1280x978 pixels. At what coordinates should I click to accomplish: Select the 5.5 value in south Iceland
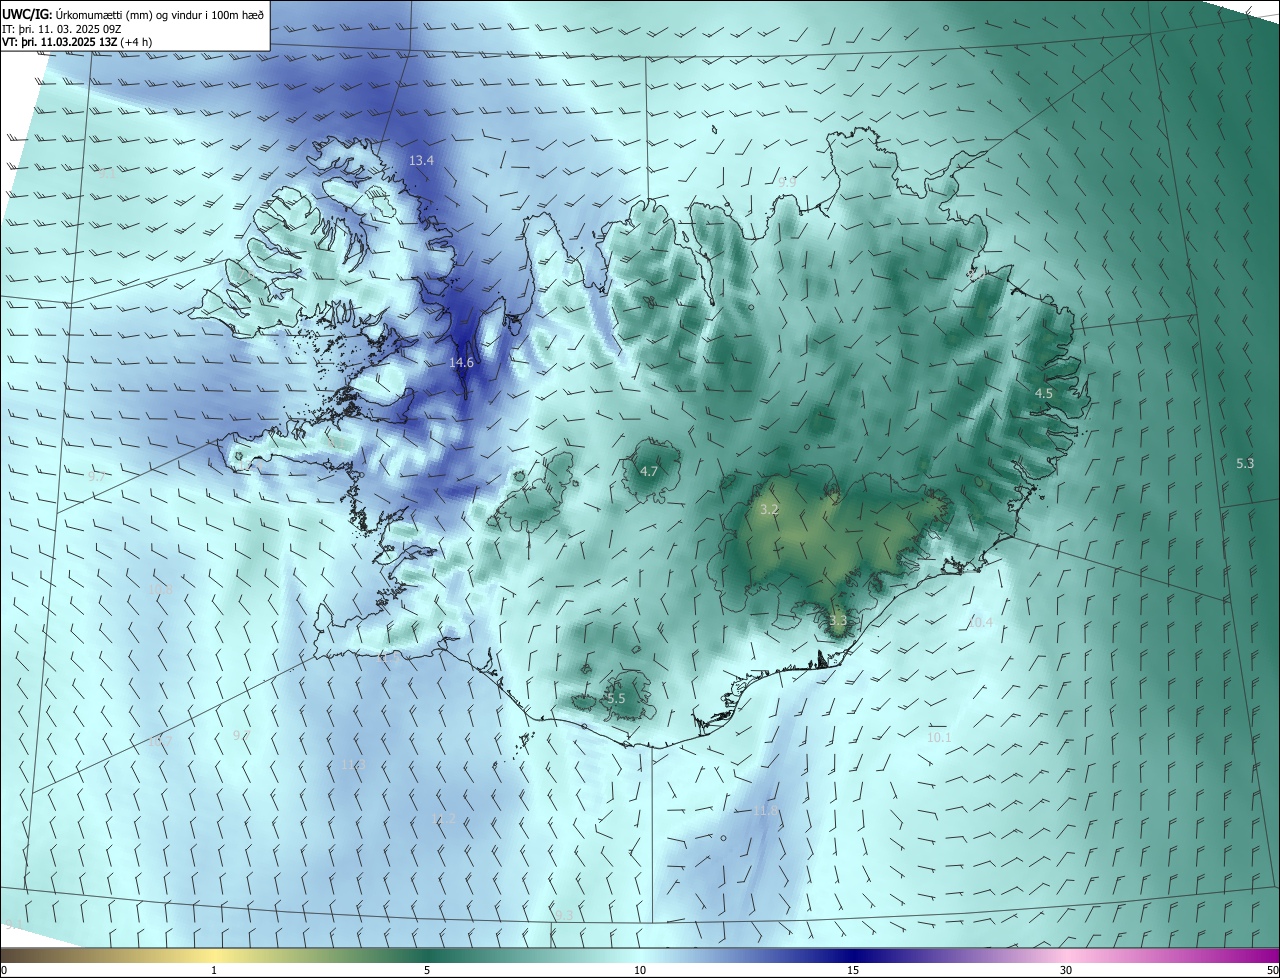[616, 698]
